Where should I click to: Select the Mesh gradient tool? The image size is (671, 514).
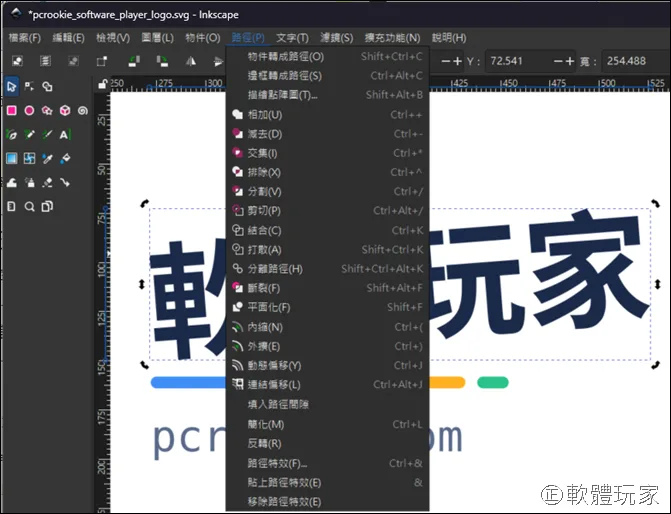click(29, 159)
